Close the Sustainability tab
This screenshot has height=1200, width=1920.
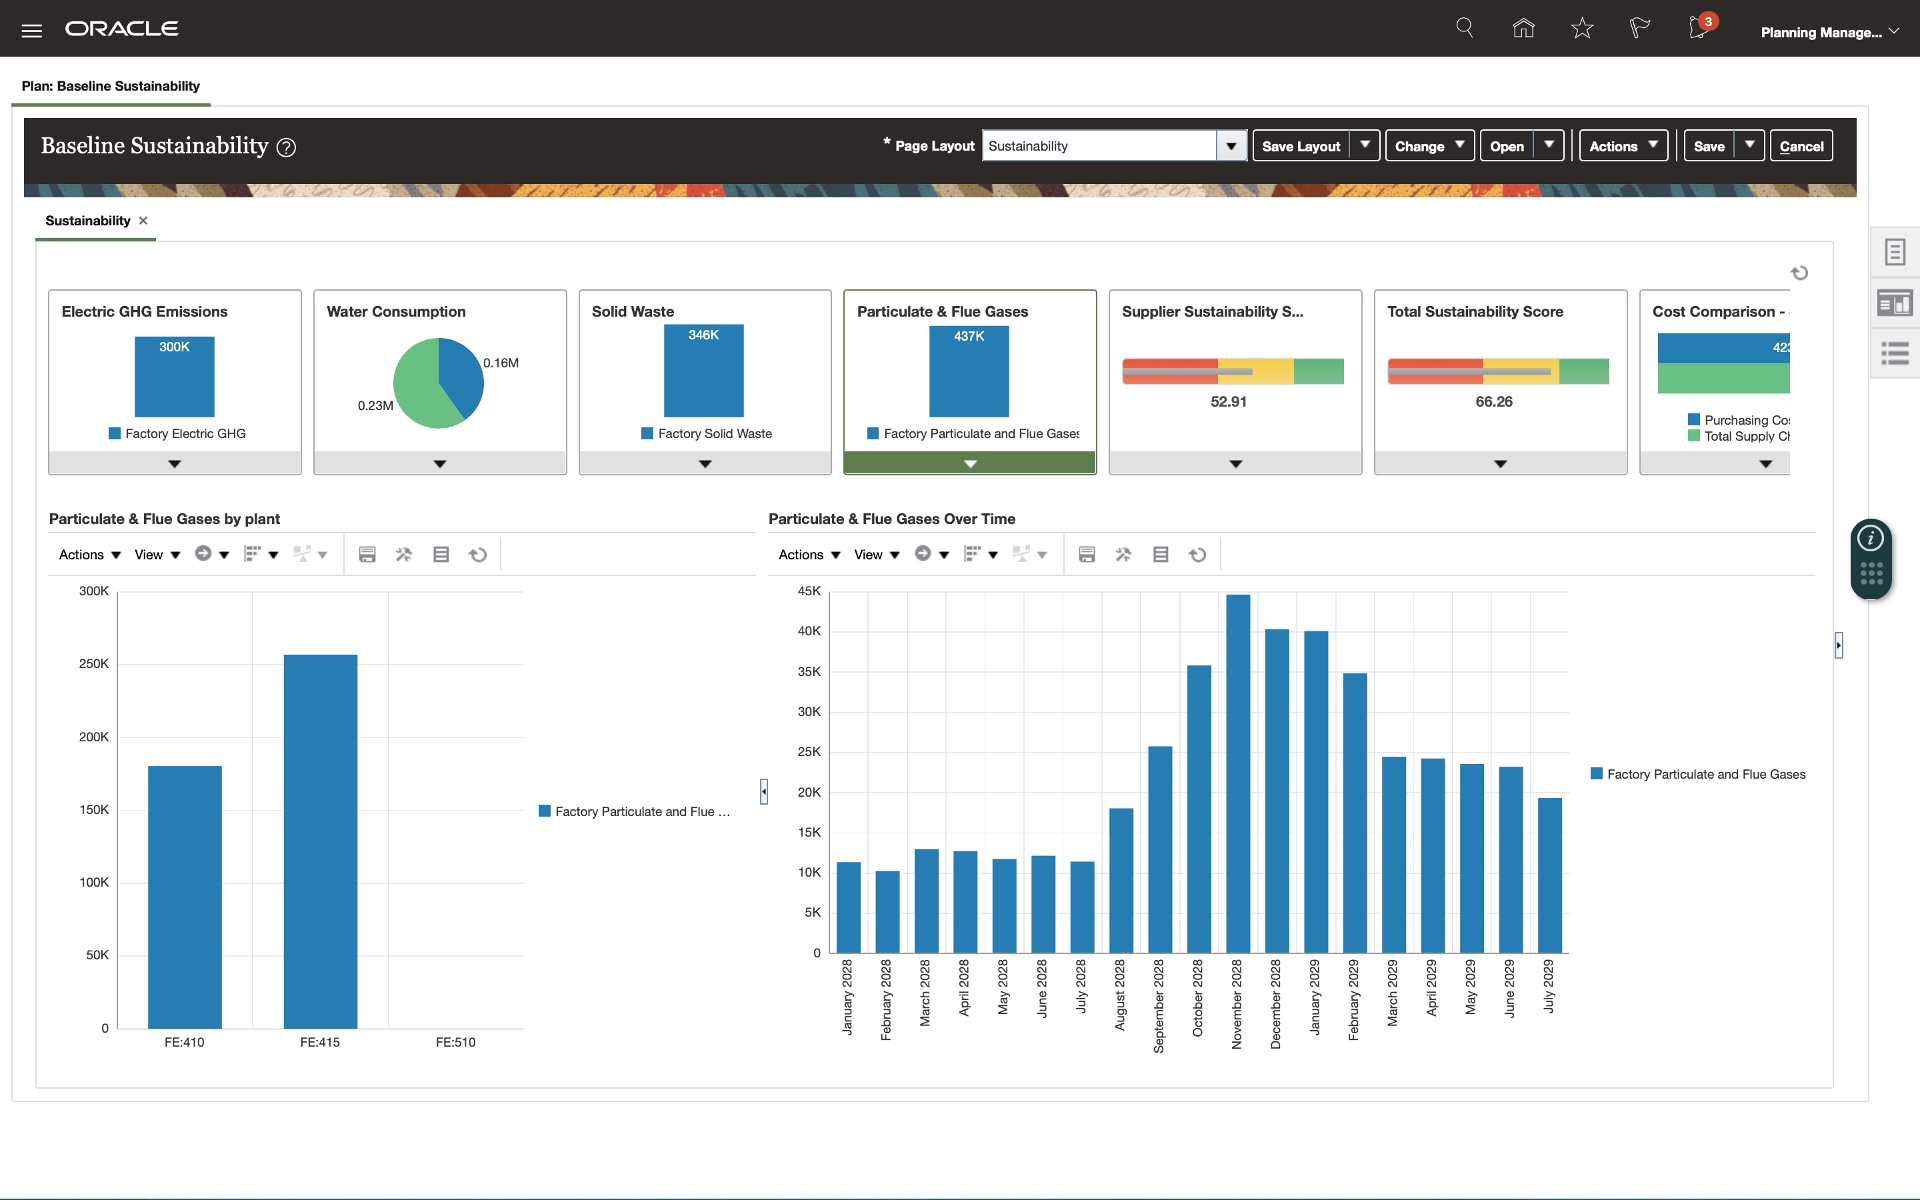click(x=143, y=221)
